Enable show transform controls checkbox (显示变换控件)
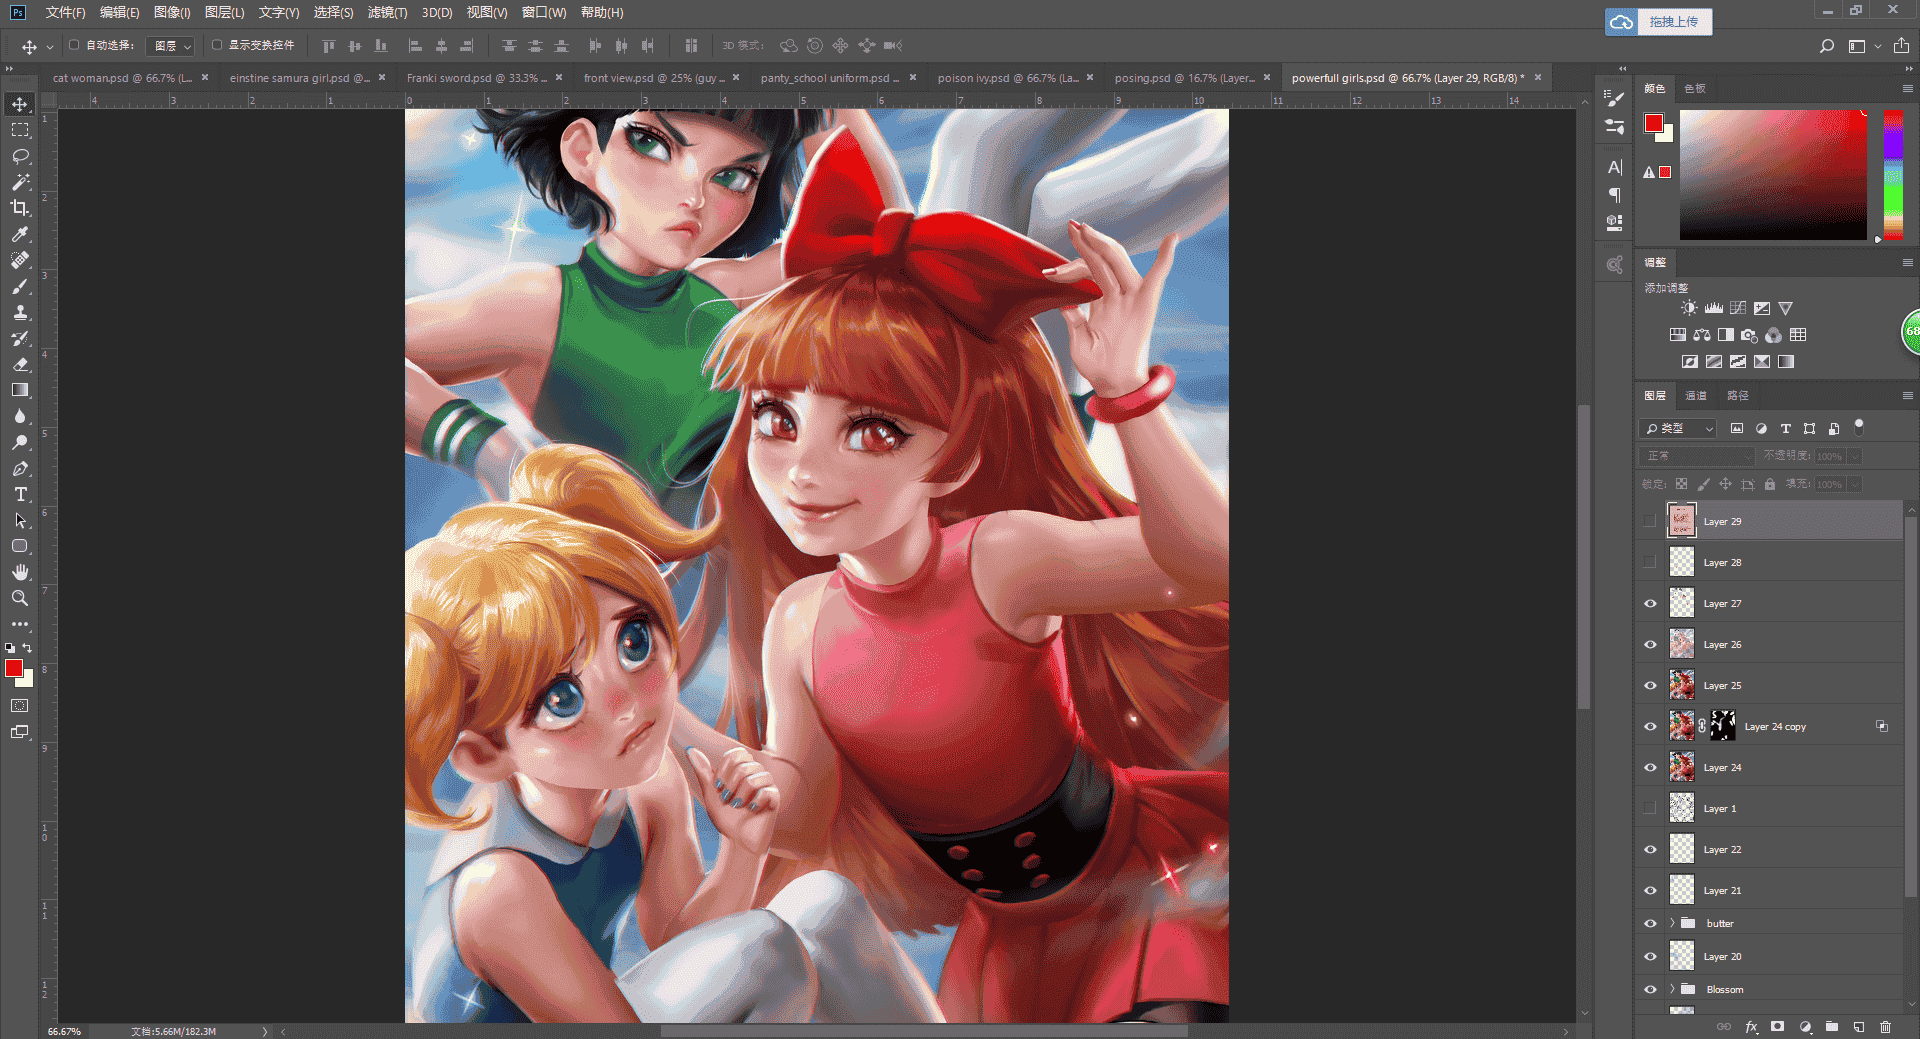This screenshot has width=1920, height=1039. pos(217,45)
